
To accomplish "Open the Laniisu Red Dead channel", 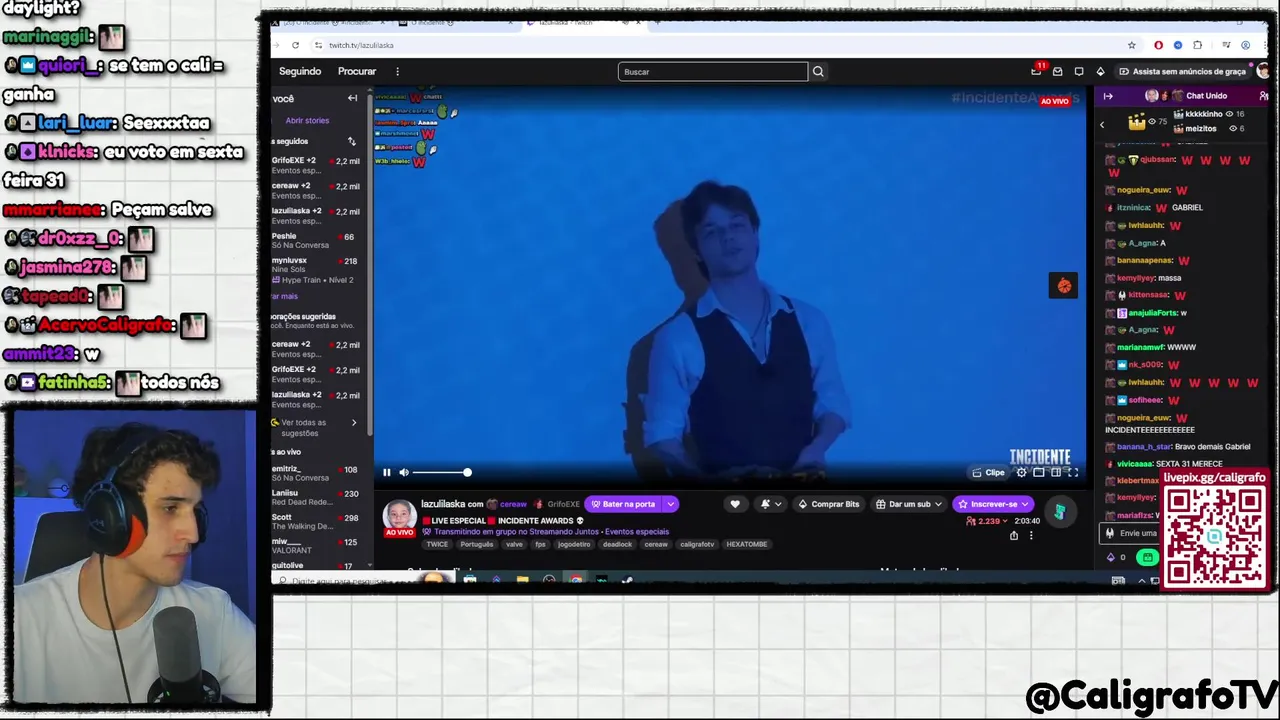I will click(315, 497).
